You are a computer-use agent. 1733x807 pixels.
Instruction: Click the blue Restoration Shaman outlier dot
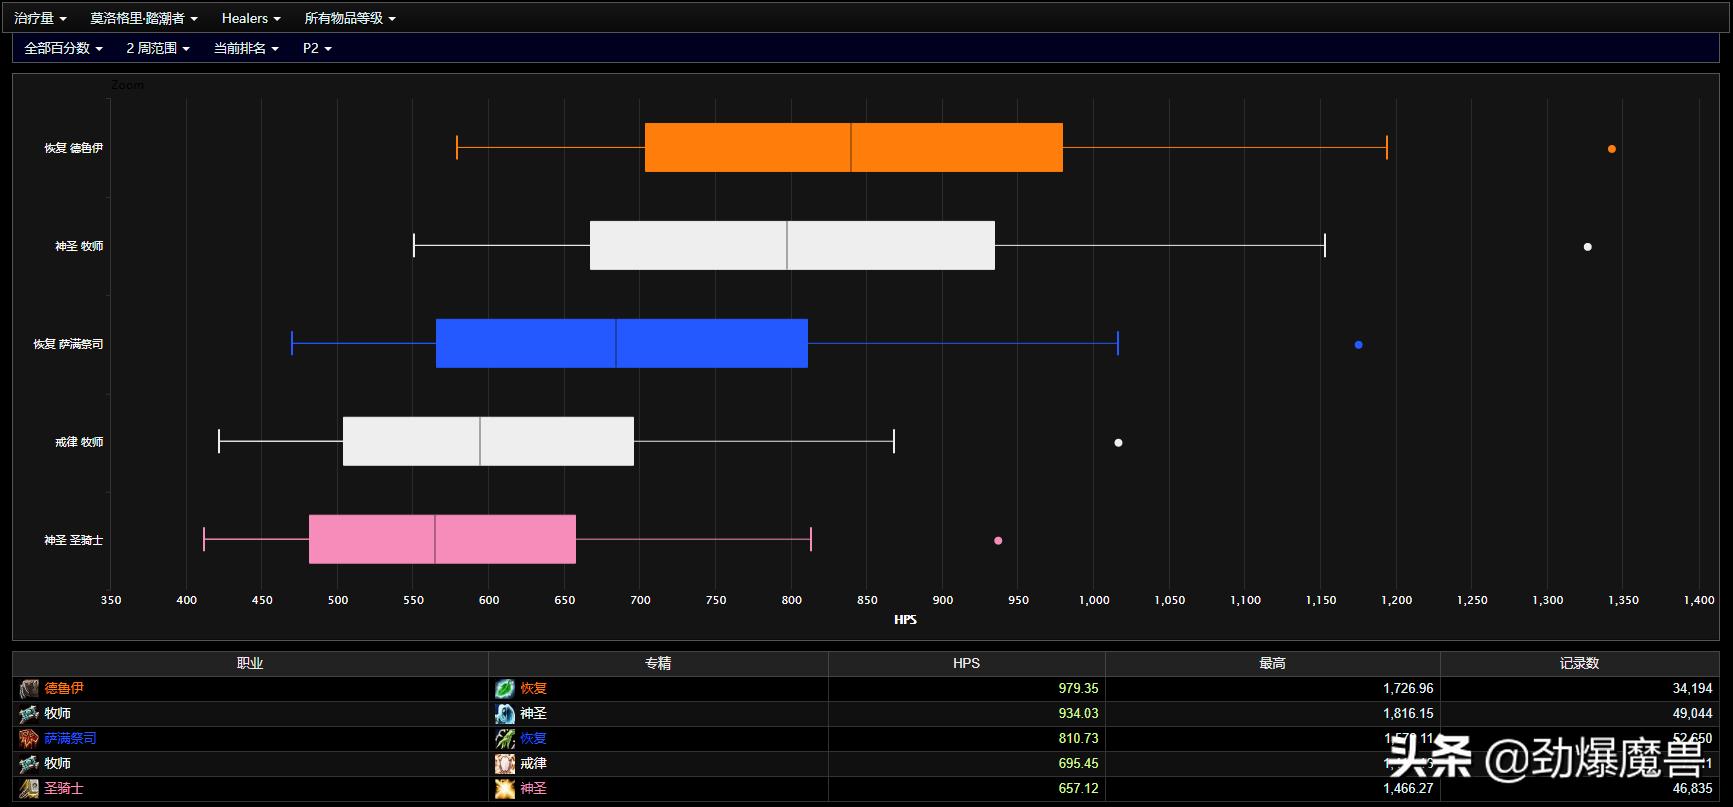1358,345
